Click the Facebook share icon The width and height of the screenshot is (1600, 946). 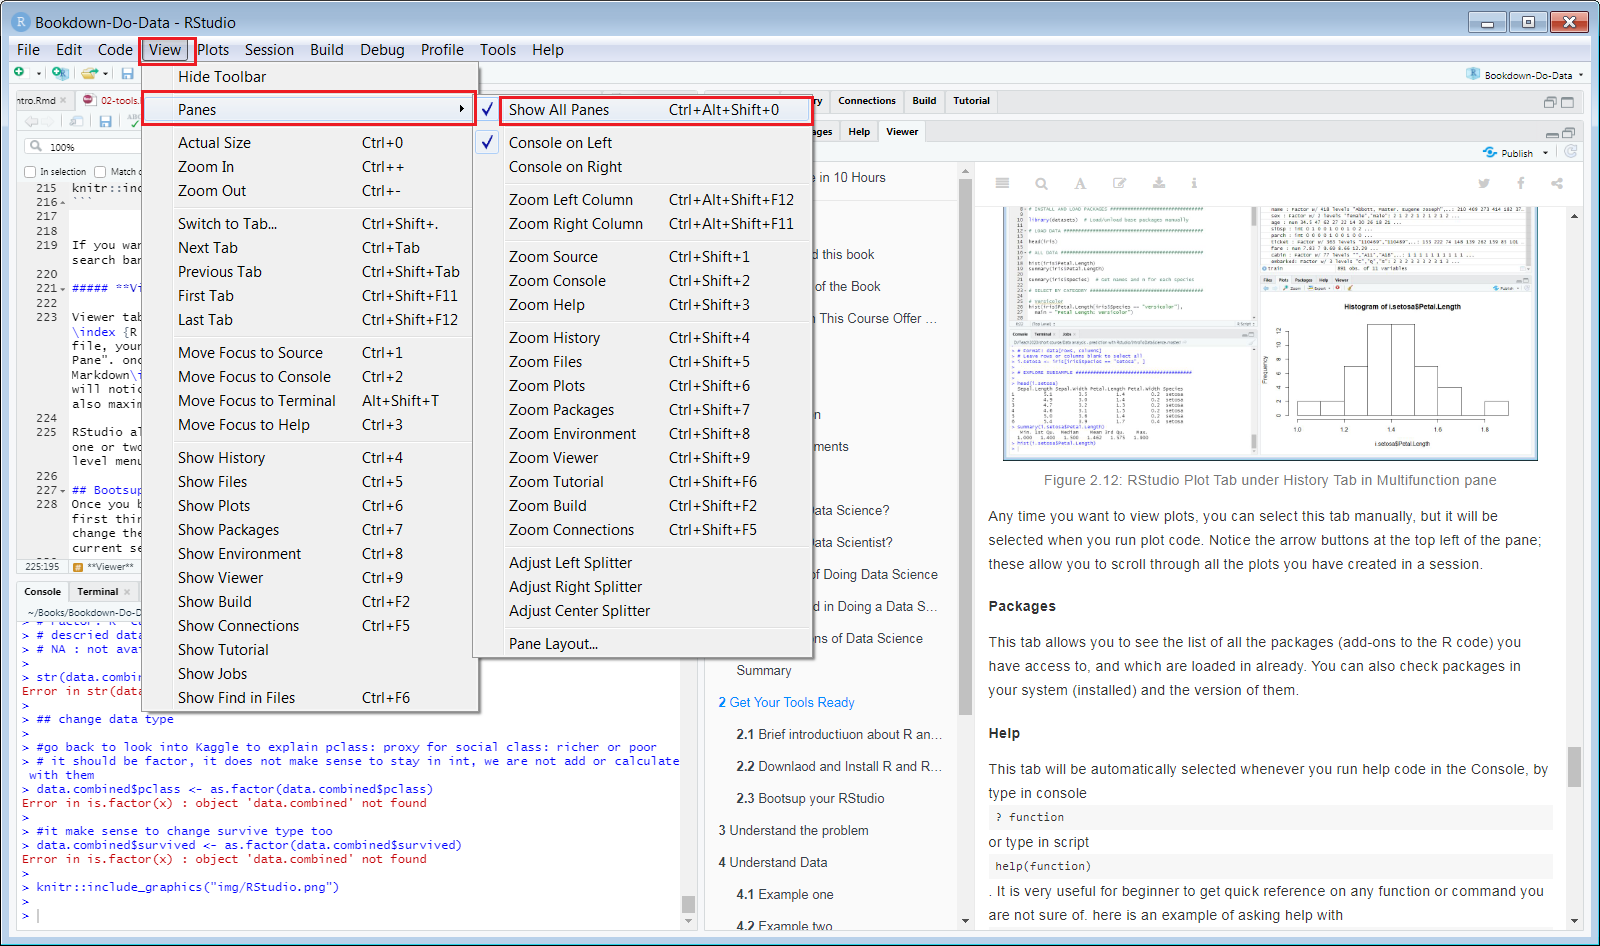1520,183
